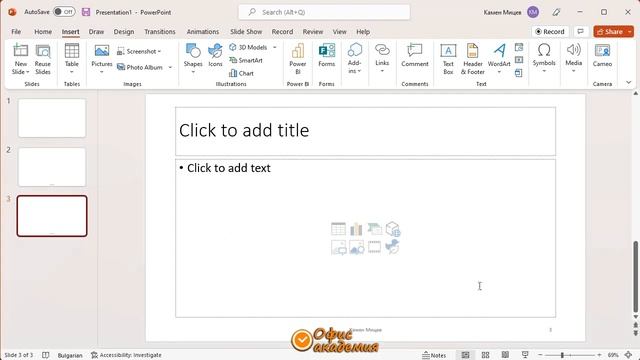640x360 pixels.
Task: Insert Forms
Action: (x=327, y=55)
